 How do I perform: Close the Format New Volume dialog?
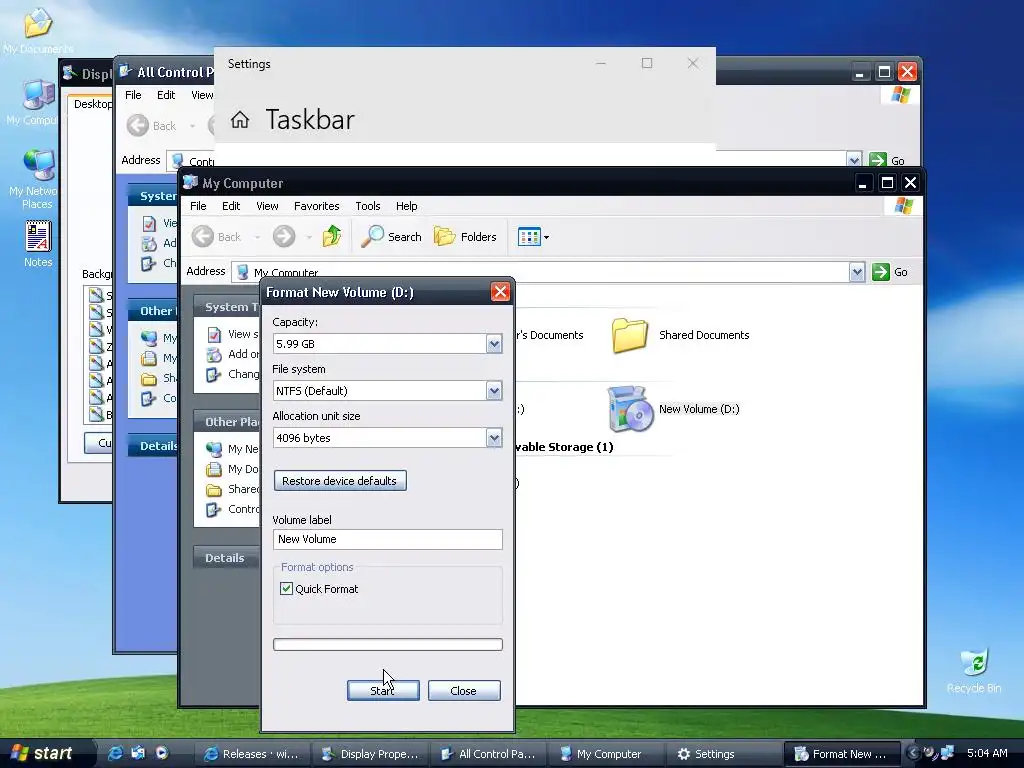coord(500,292)
